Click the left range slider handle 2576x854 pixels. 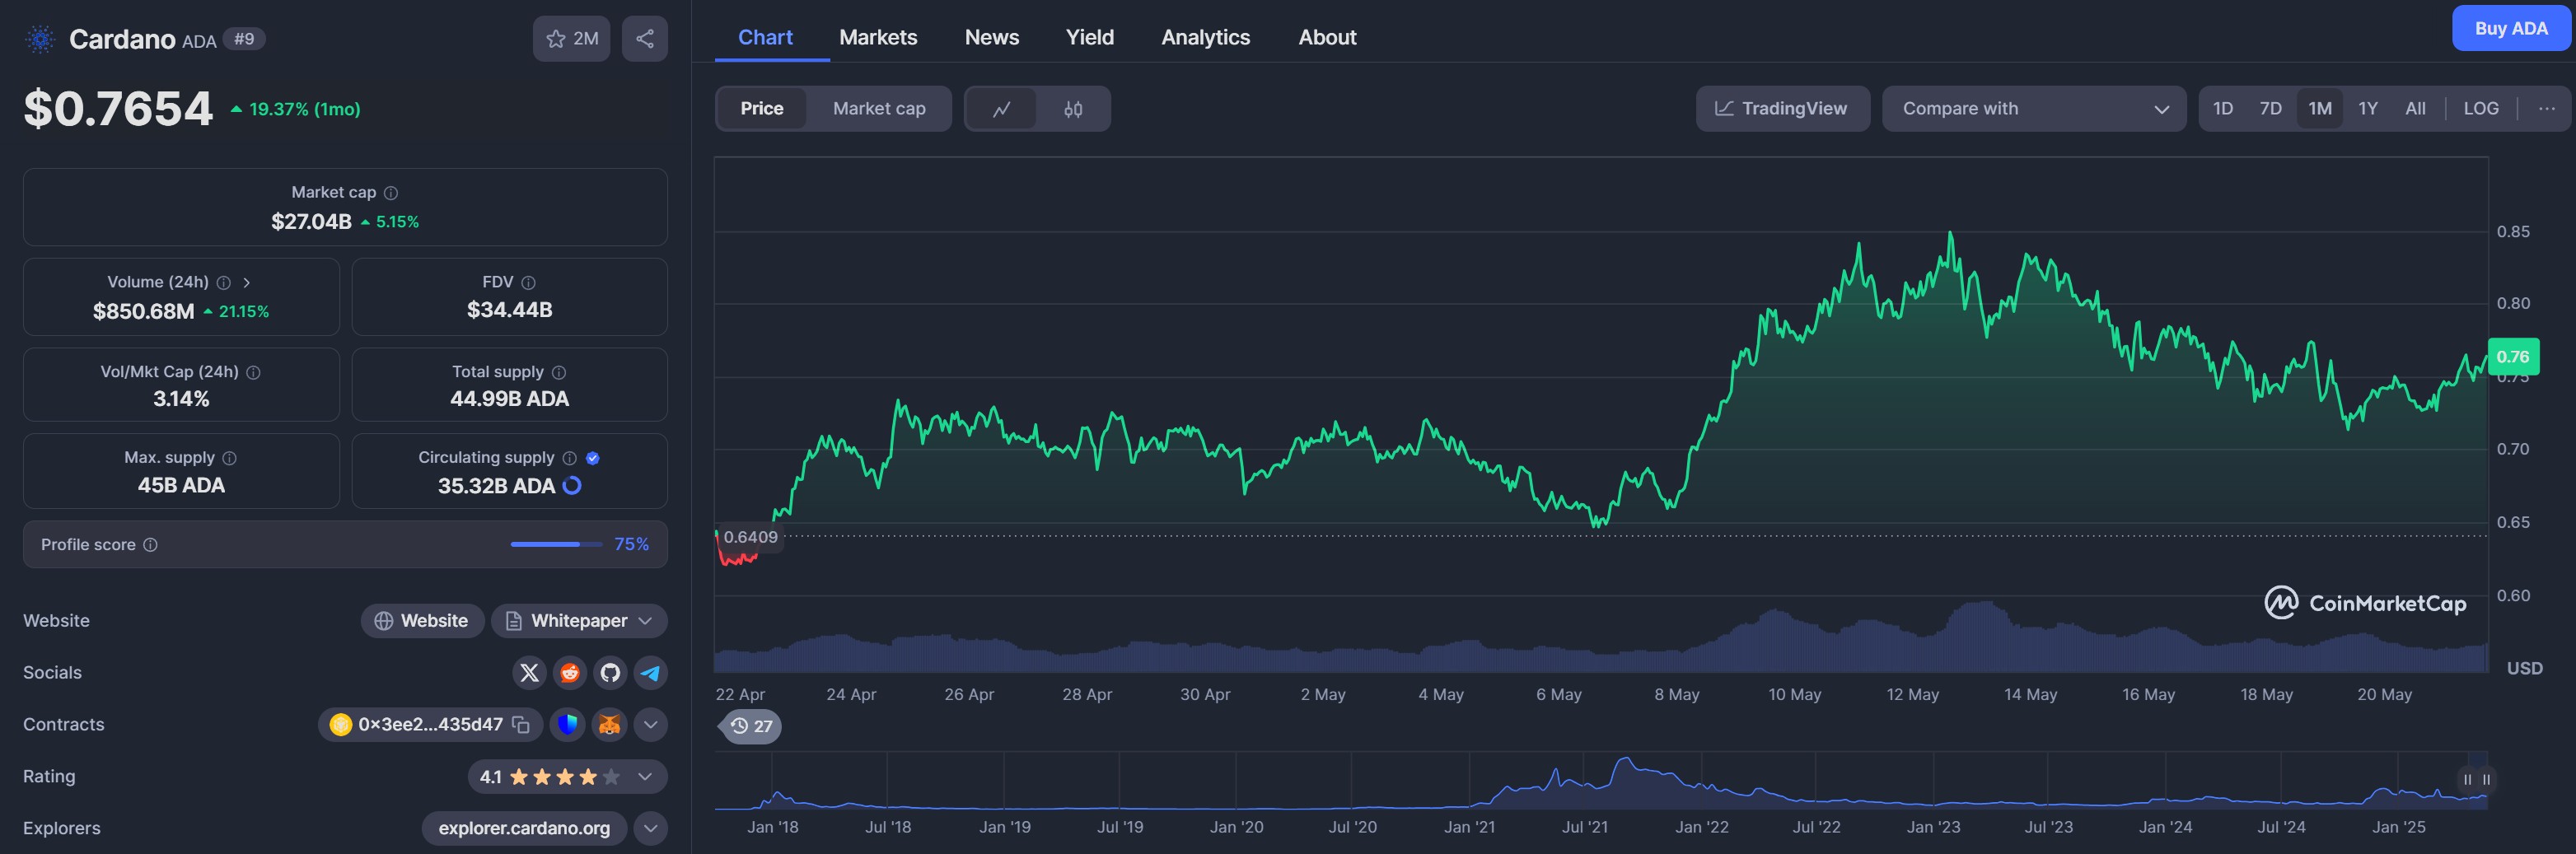click(2467, 780)
